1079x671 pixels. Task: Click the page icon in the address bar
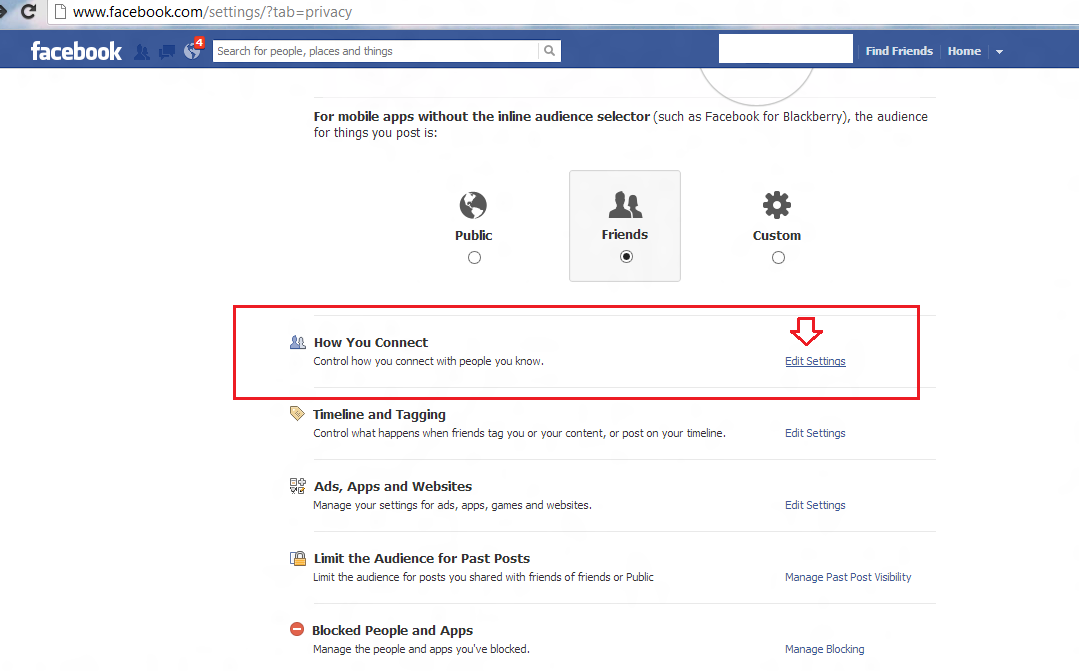click(60, 12)
